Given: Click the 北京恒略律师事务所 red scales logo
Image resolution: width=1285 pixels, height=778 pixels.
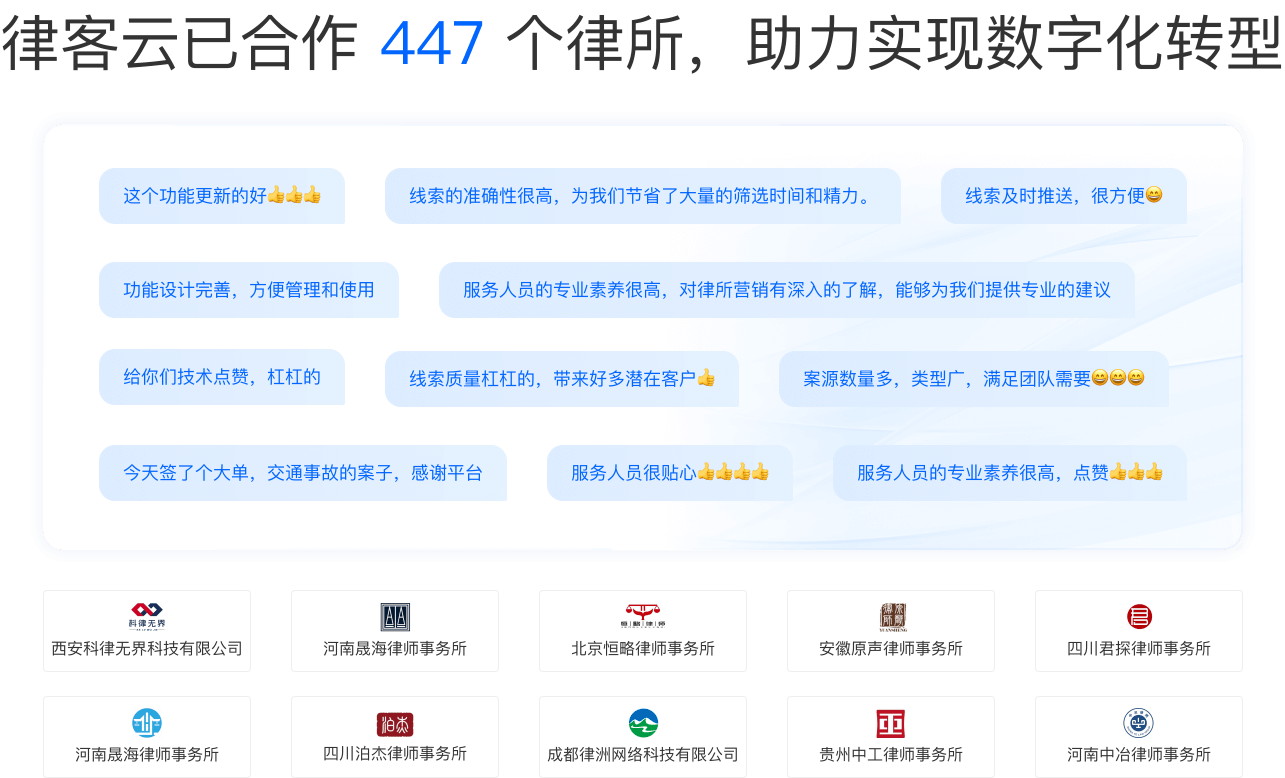Looking at the screenshot, I should tap(643, 616).
